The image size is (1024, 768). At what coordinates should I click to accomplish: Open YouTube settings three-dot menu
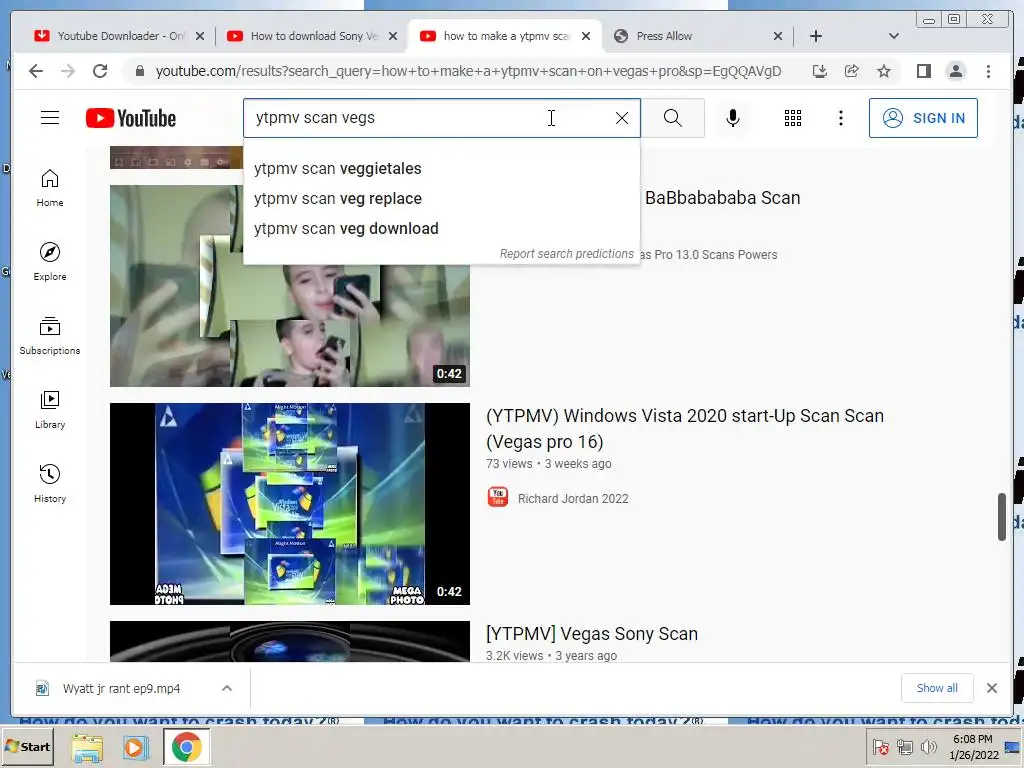[841, 118]
